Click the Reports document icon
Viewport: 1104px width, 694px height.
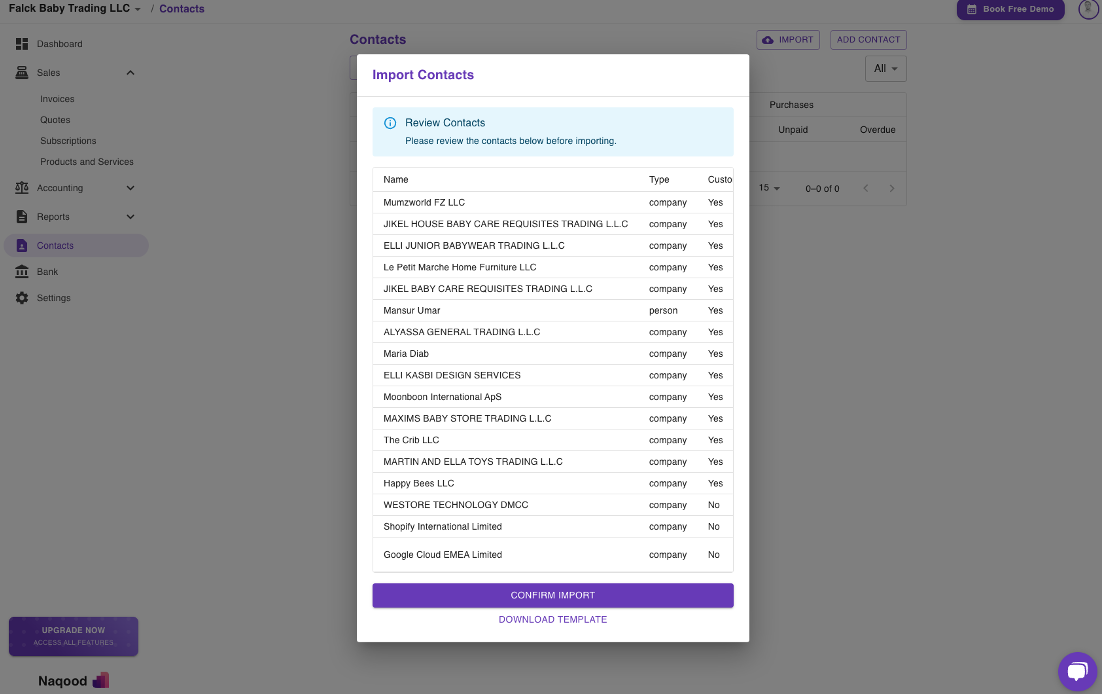(x=22, y=217)
